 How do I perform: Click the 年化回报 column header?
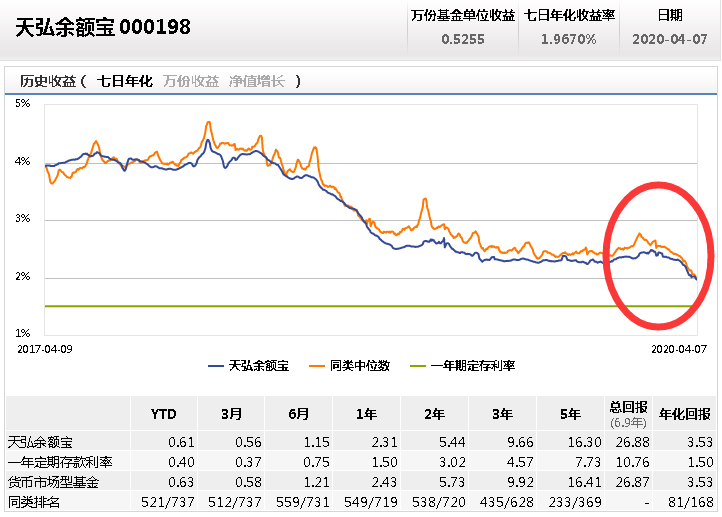click(x=685, y=414)
